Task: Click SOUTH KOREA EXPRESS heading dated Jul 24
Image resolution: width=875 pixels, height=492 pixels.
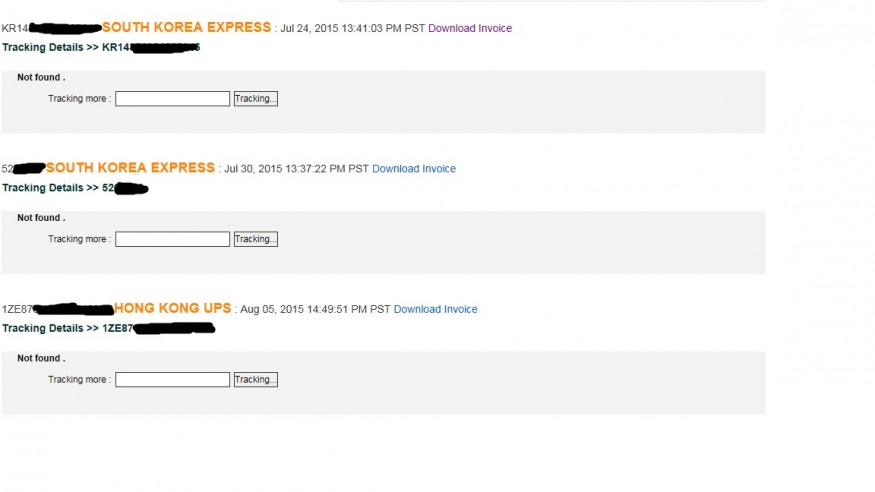Action: pos(186,28)
